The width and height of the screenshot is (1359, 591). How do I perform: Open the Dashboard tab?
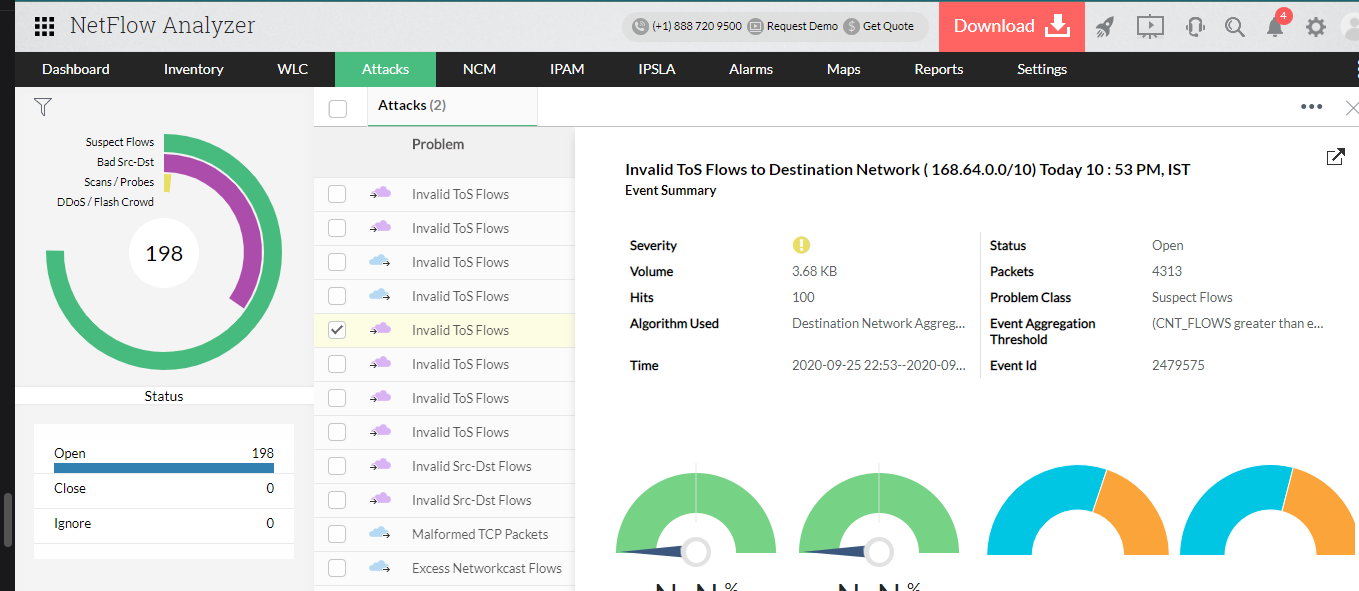click(76, 69)
